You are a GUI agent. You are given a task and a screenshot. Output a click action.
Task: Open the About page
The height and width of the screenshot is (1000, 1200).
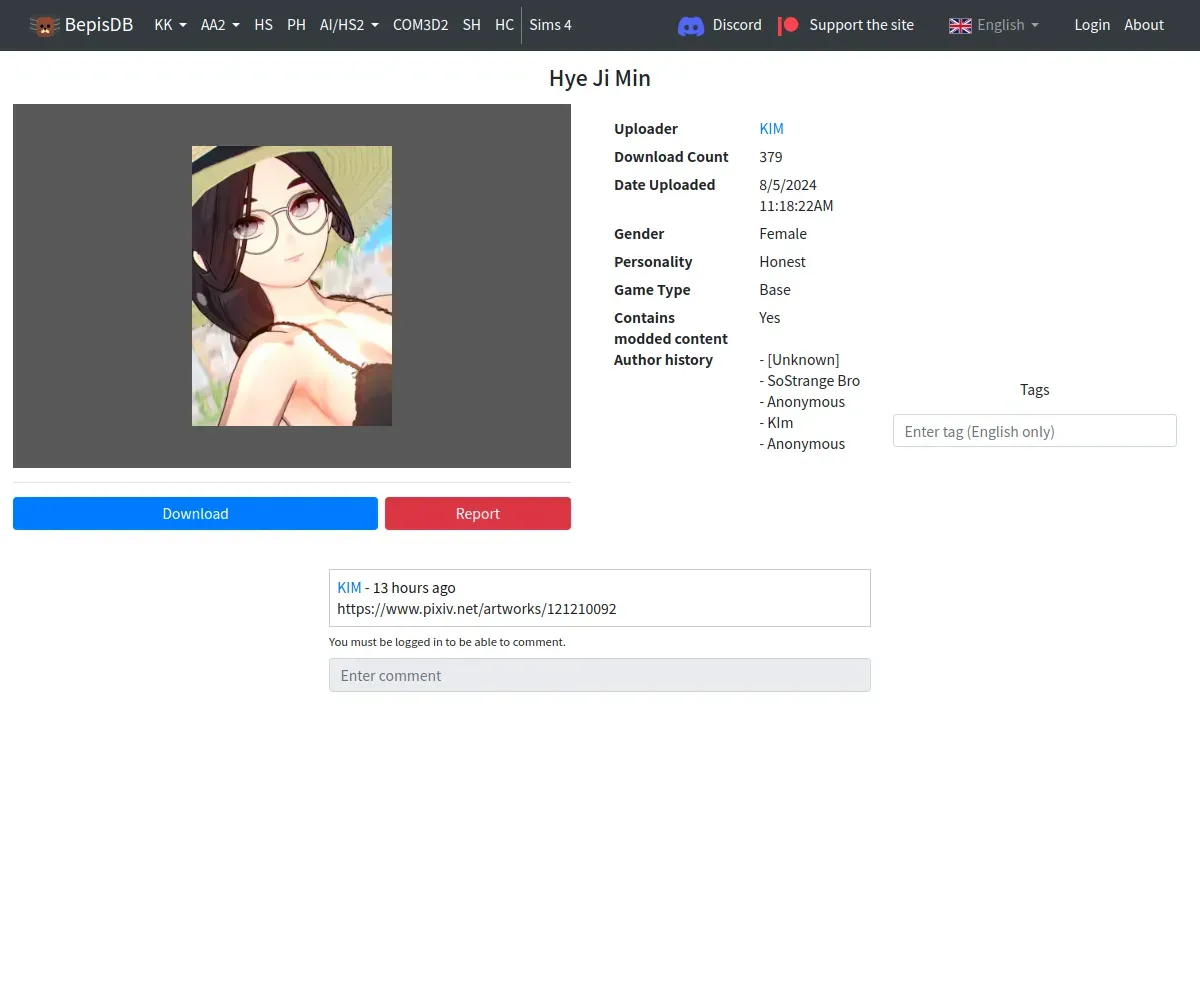coord(1144,25)
